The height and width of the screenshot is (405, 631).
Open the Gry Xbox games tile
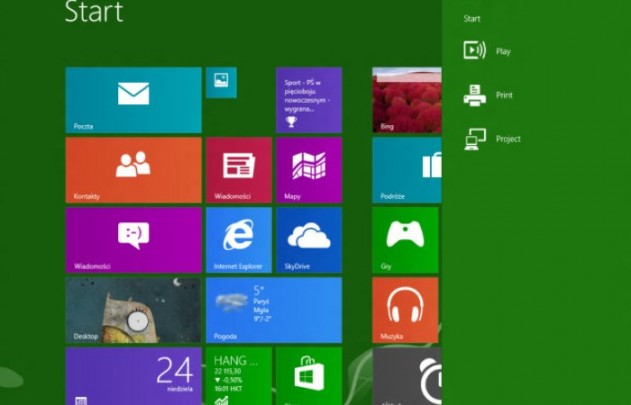406,240
